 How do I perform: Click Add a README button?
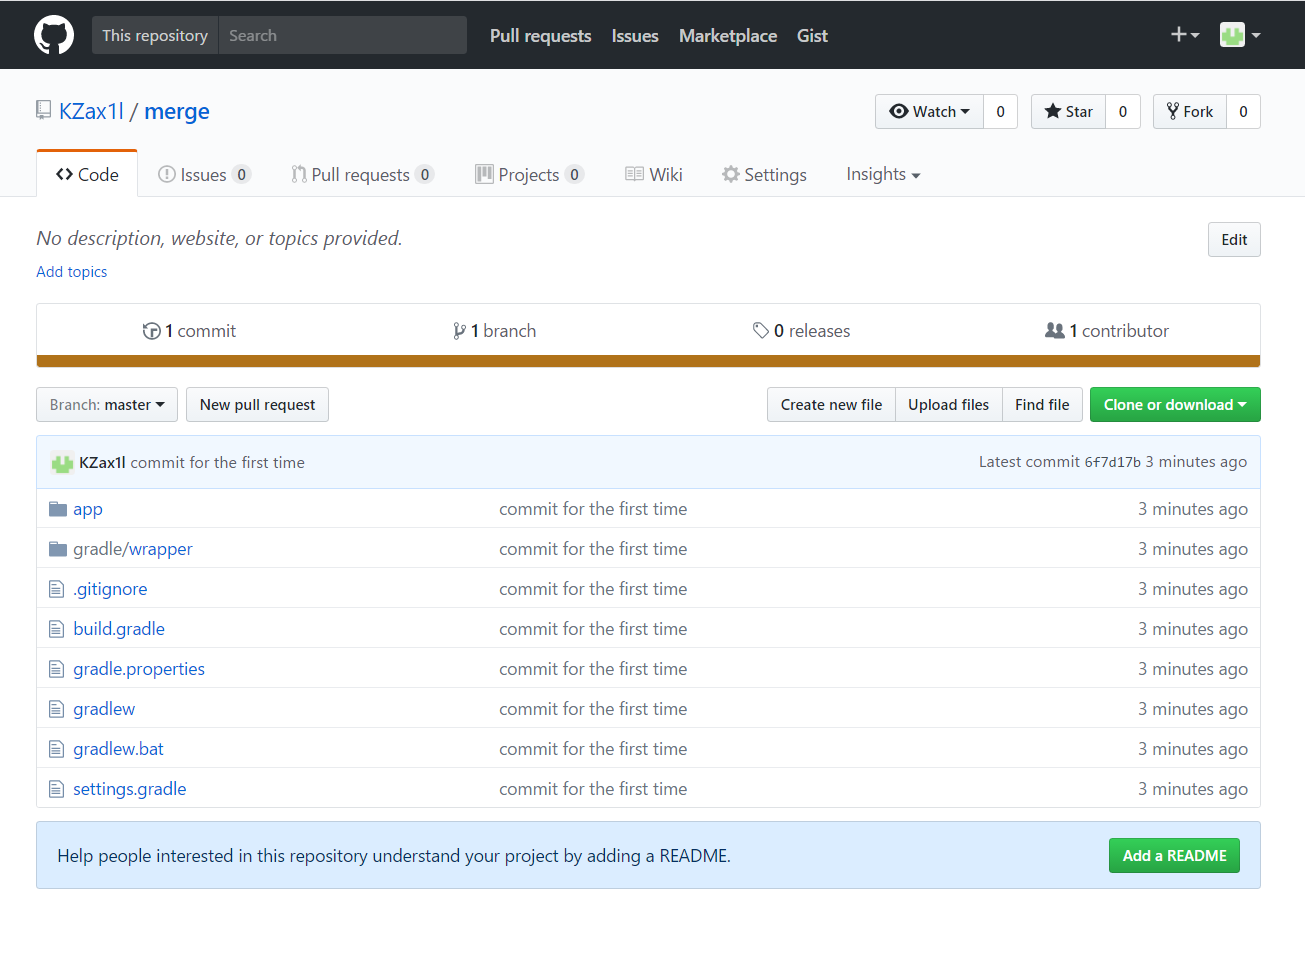coord(1174,855)
